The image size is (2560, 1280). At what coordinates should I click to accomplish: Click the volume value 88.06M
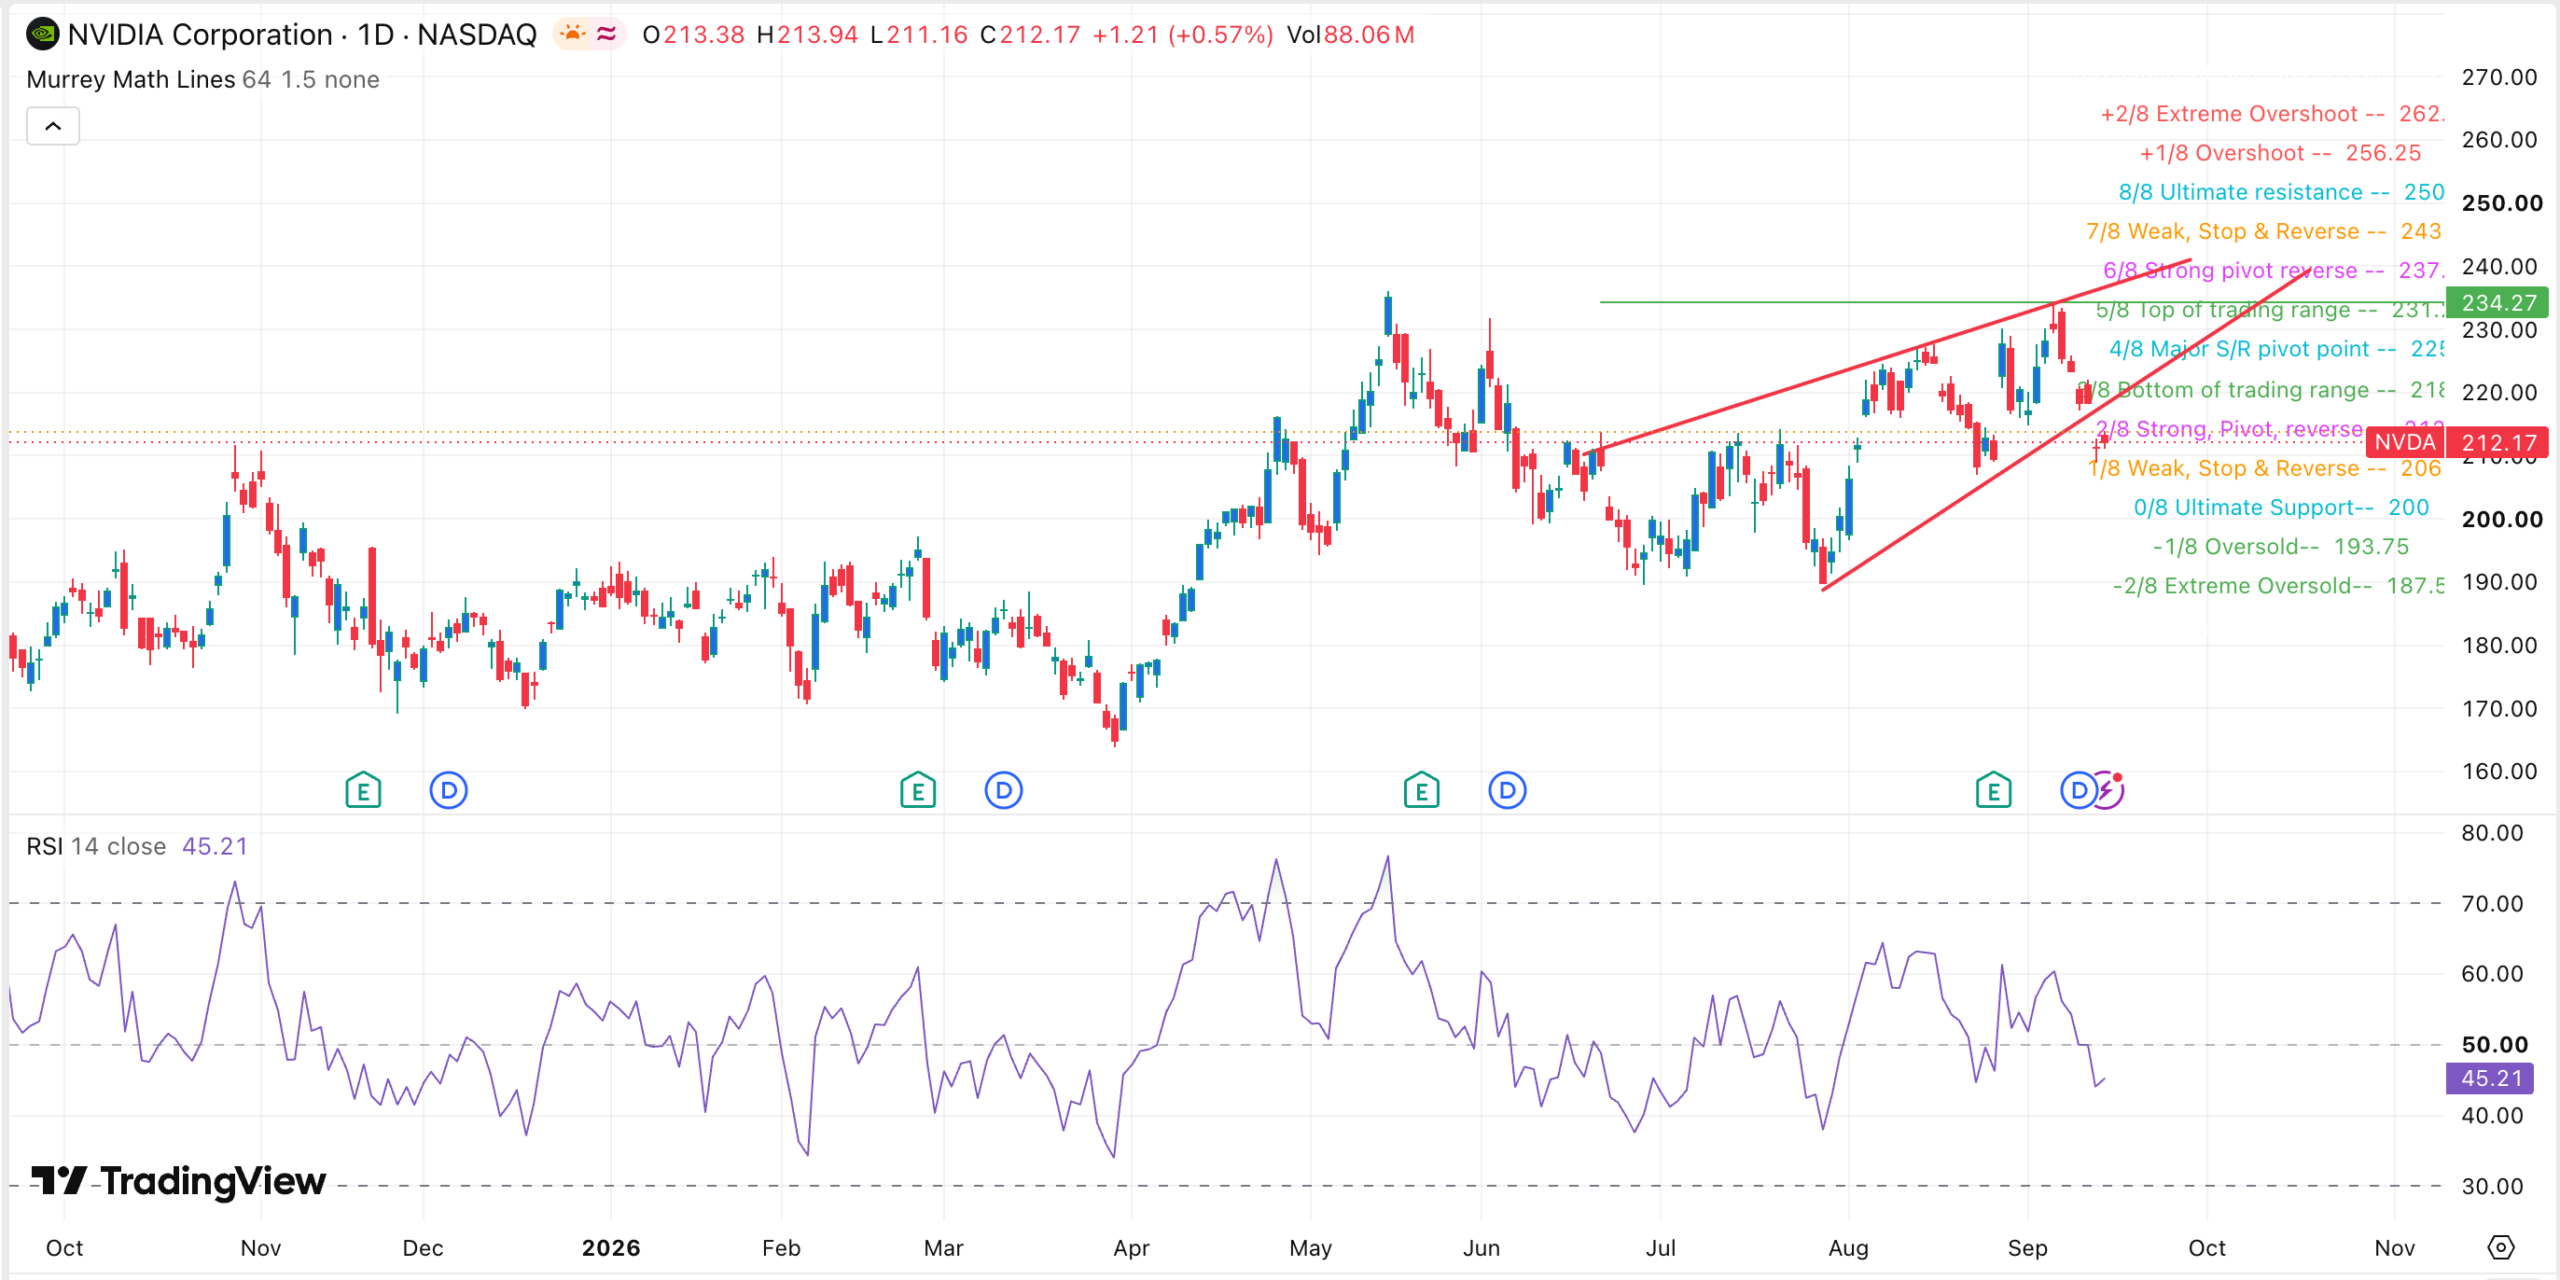1369,35
